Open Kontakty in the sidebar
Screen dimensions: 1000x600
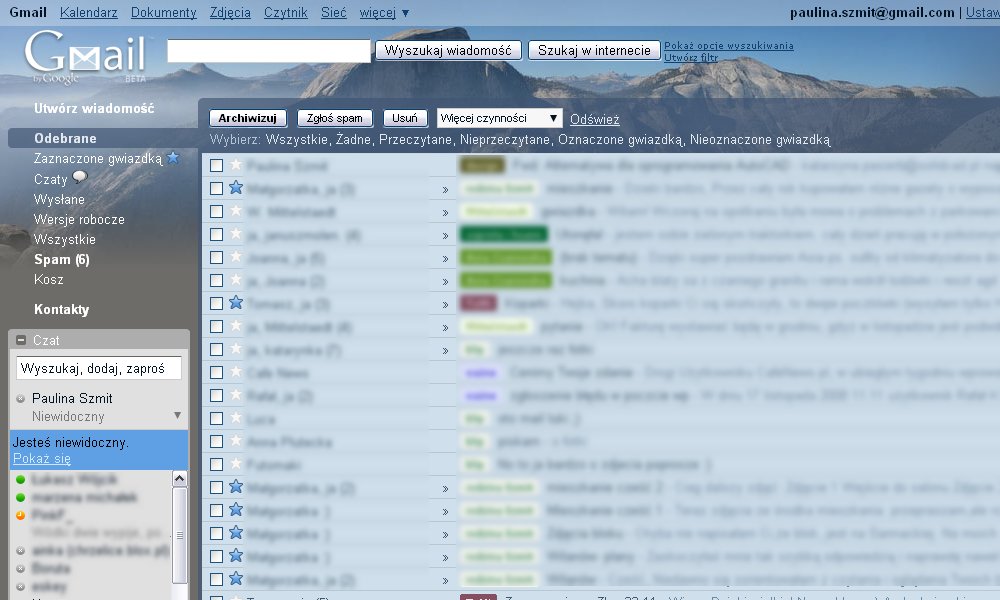pyautogui.click(x=62, y=309)
